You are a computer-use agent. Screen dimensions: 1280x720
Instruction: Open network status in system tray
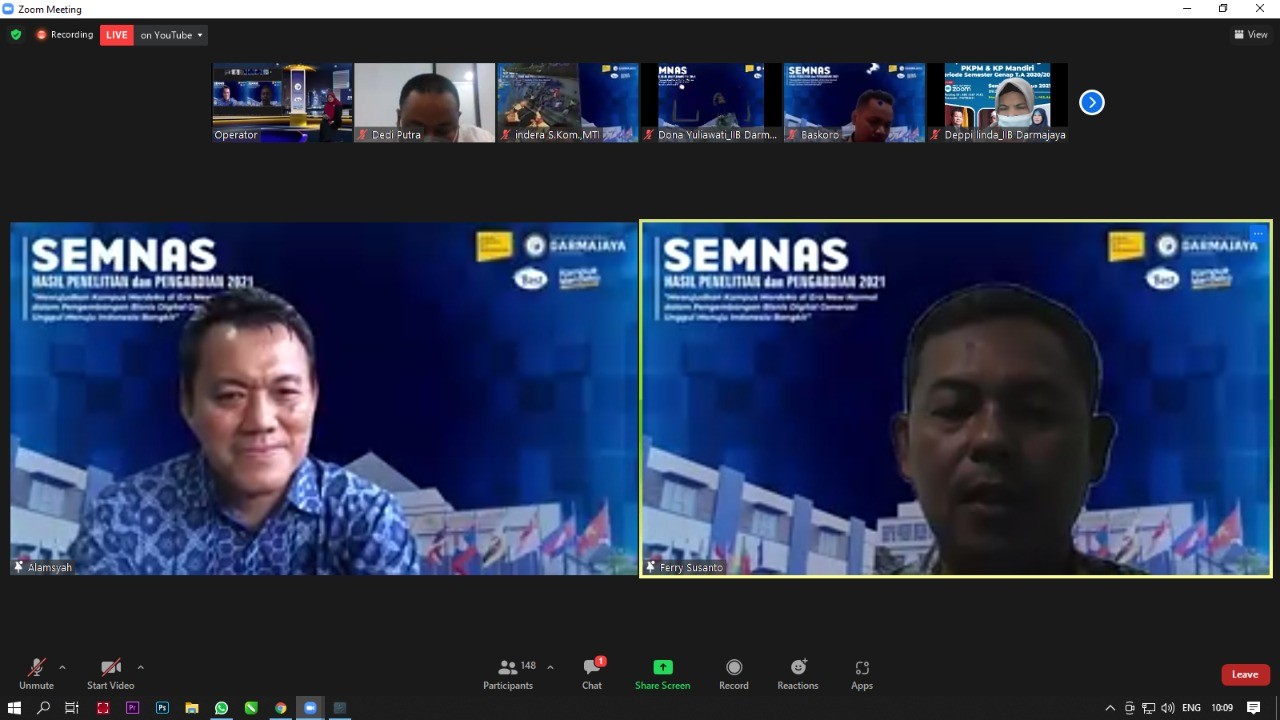point(1149,708)
